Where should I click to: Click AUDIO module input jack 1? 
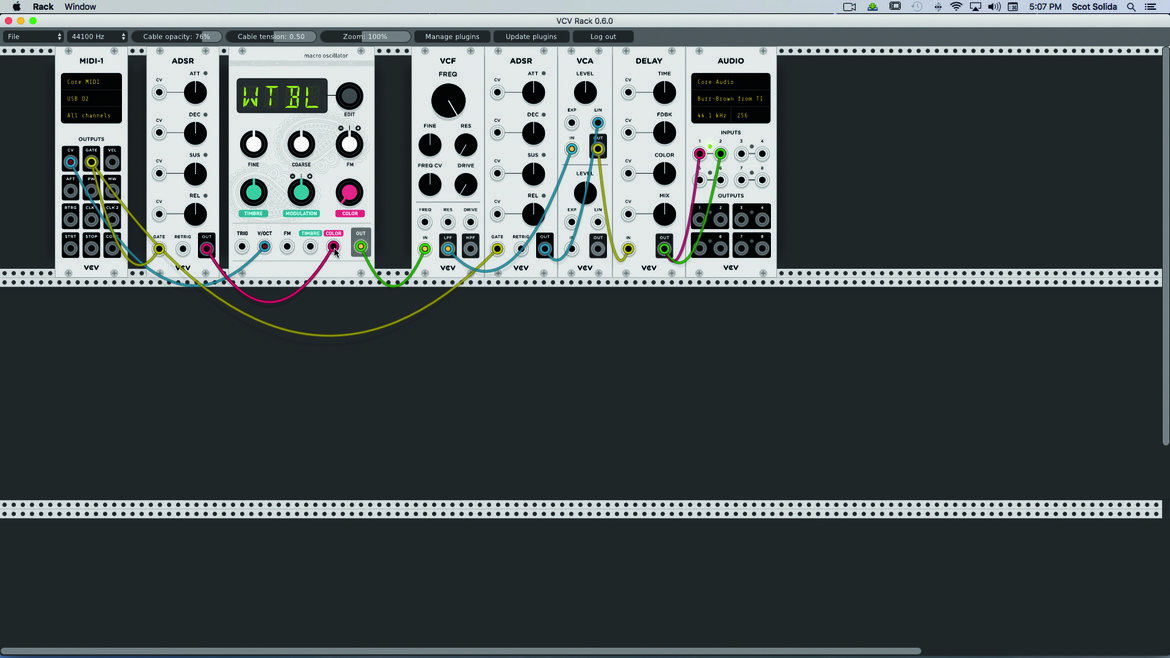[x=699, y=154]
